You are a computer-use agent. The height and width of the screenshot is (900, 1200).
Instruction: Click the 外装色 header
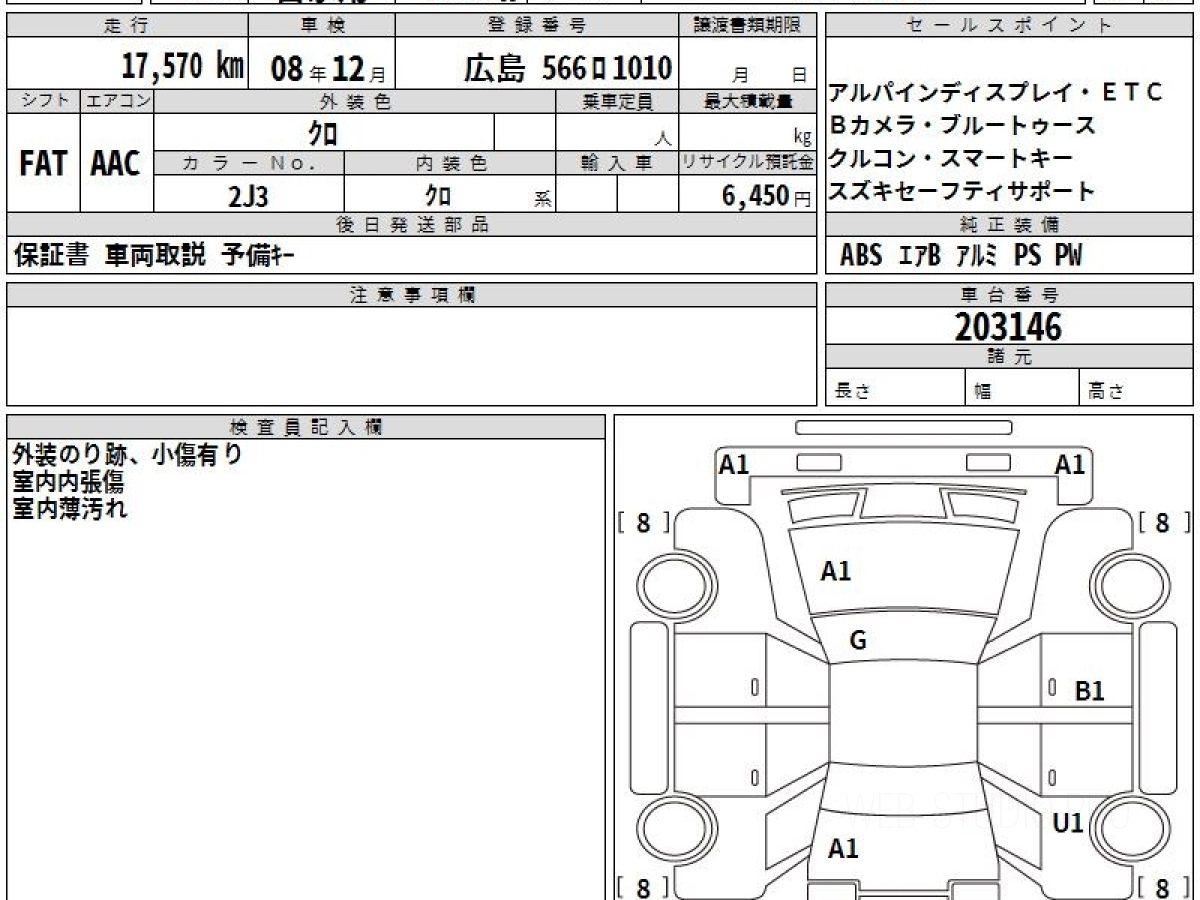pyautogui.click(x=355, y=101)
